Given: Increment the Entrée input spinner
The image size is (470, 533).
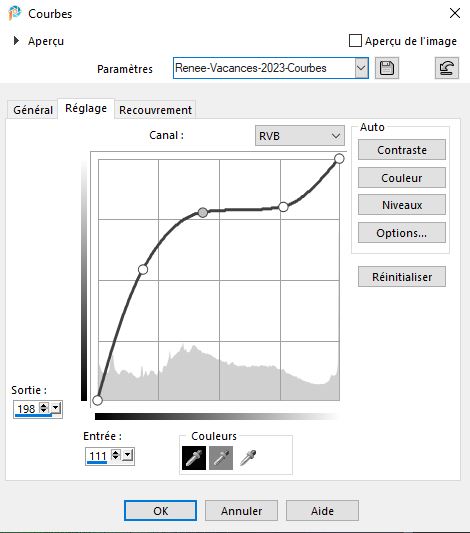Looking at the screenshot, I should click(x=116, y=452).
